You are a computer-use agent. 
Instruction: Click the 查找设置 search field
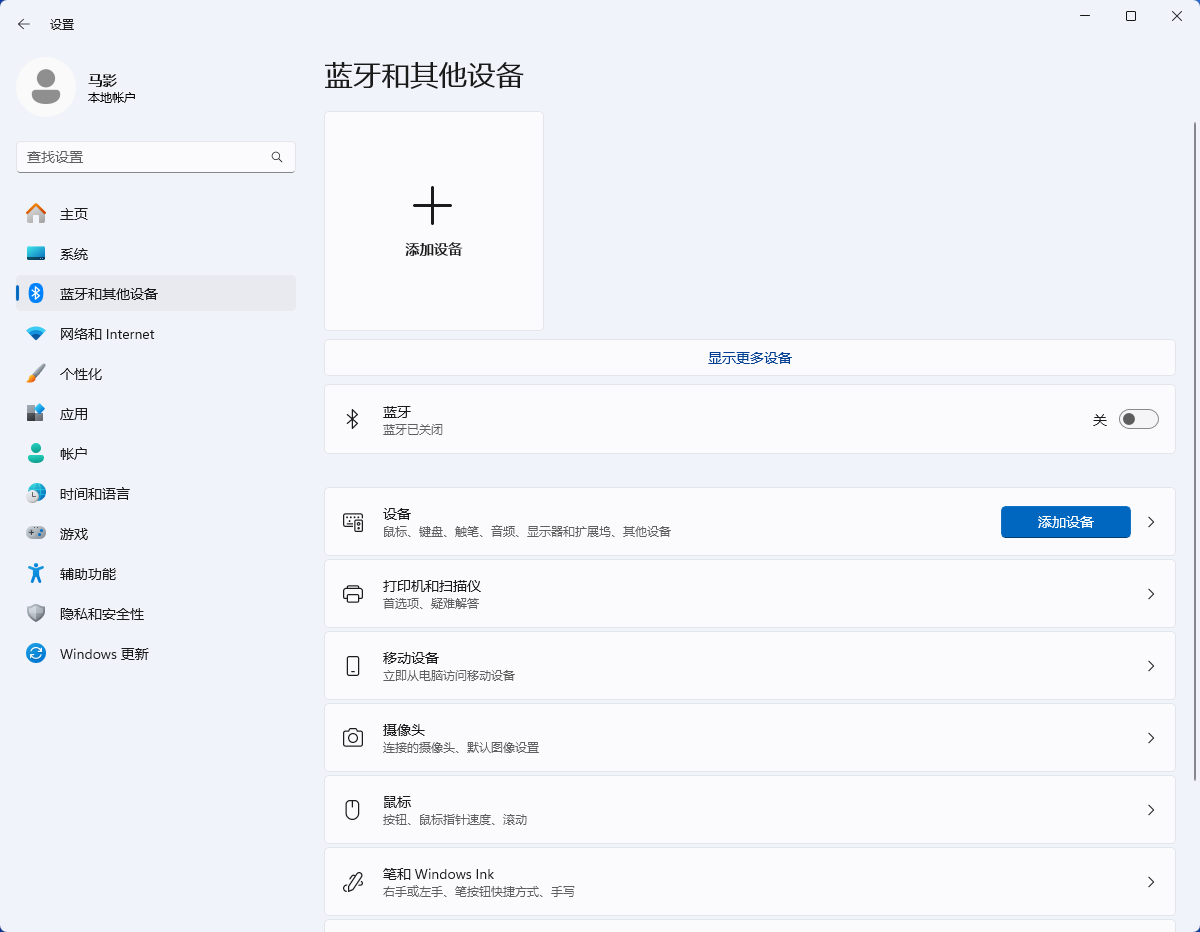tap(145, 157)
